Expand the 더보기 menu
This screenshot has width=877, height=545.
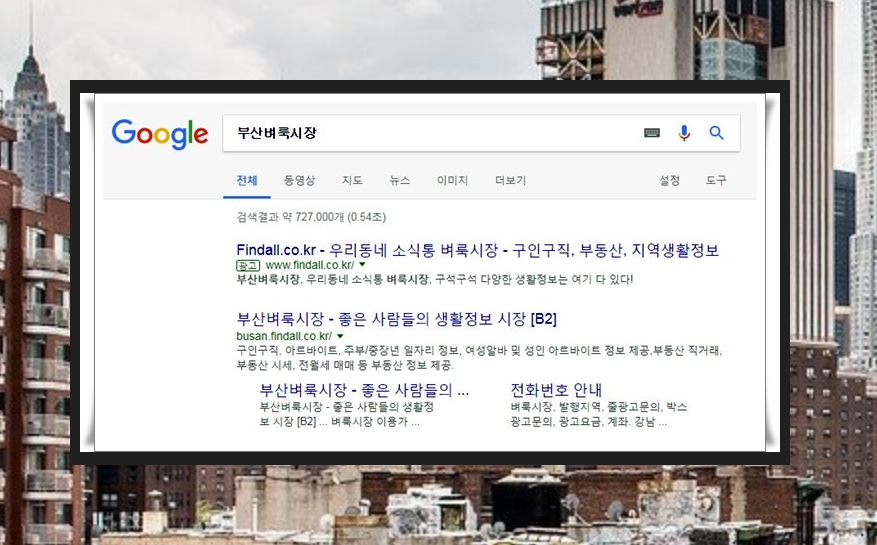(510, 180)
